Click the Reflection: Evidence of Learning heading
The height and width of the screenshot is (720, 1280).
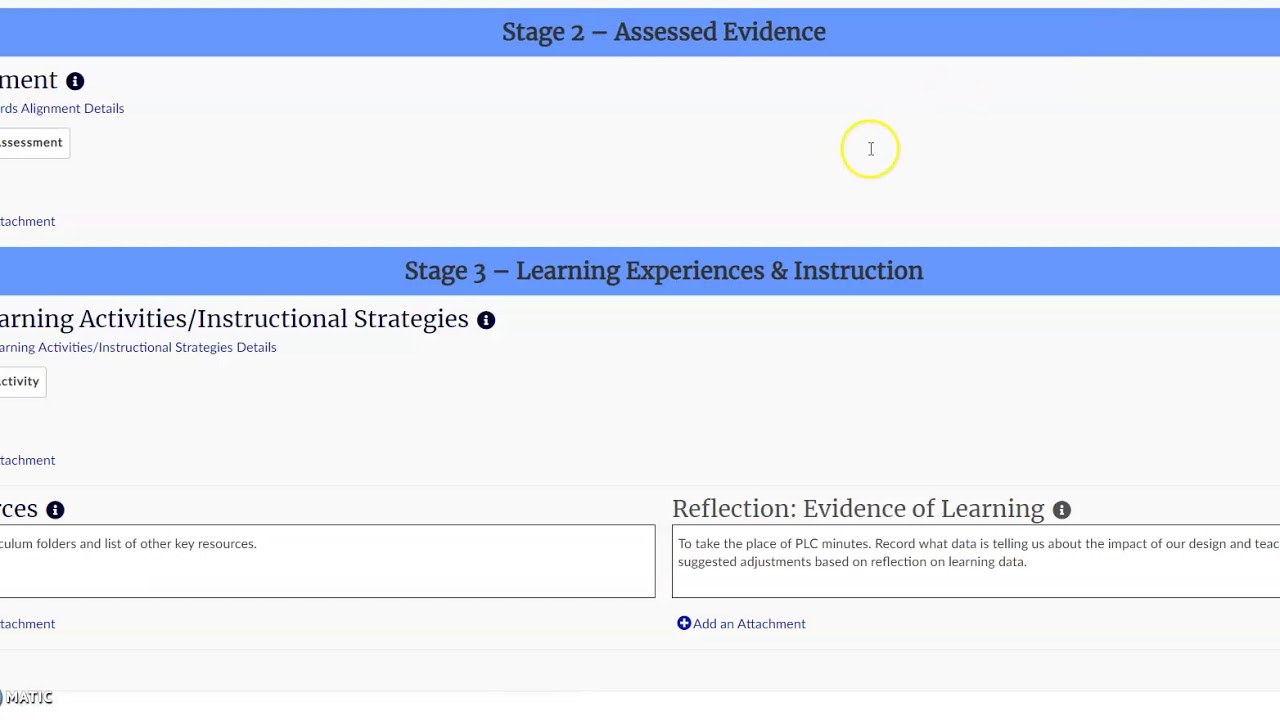(858, 509)
